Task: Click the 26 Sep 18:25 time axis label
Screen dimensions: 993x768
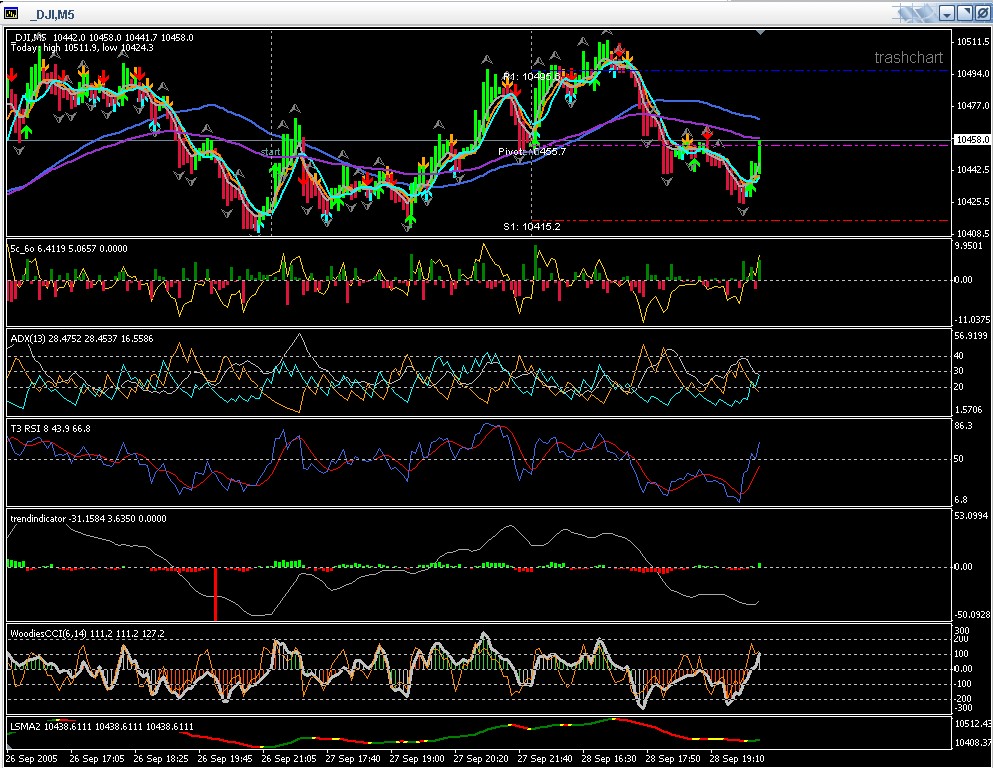Action: click(x=161, y=759)
